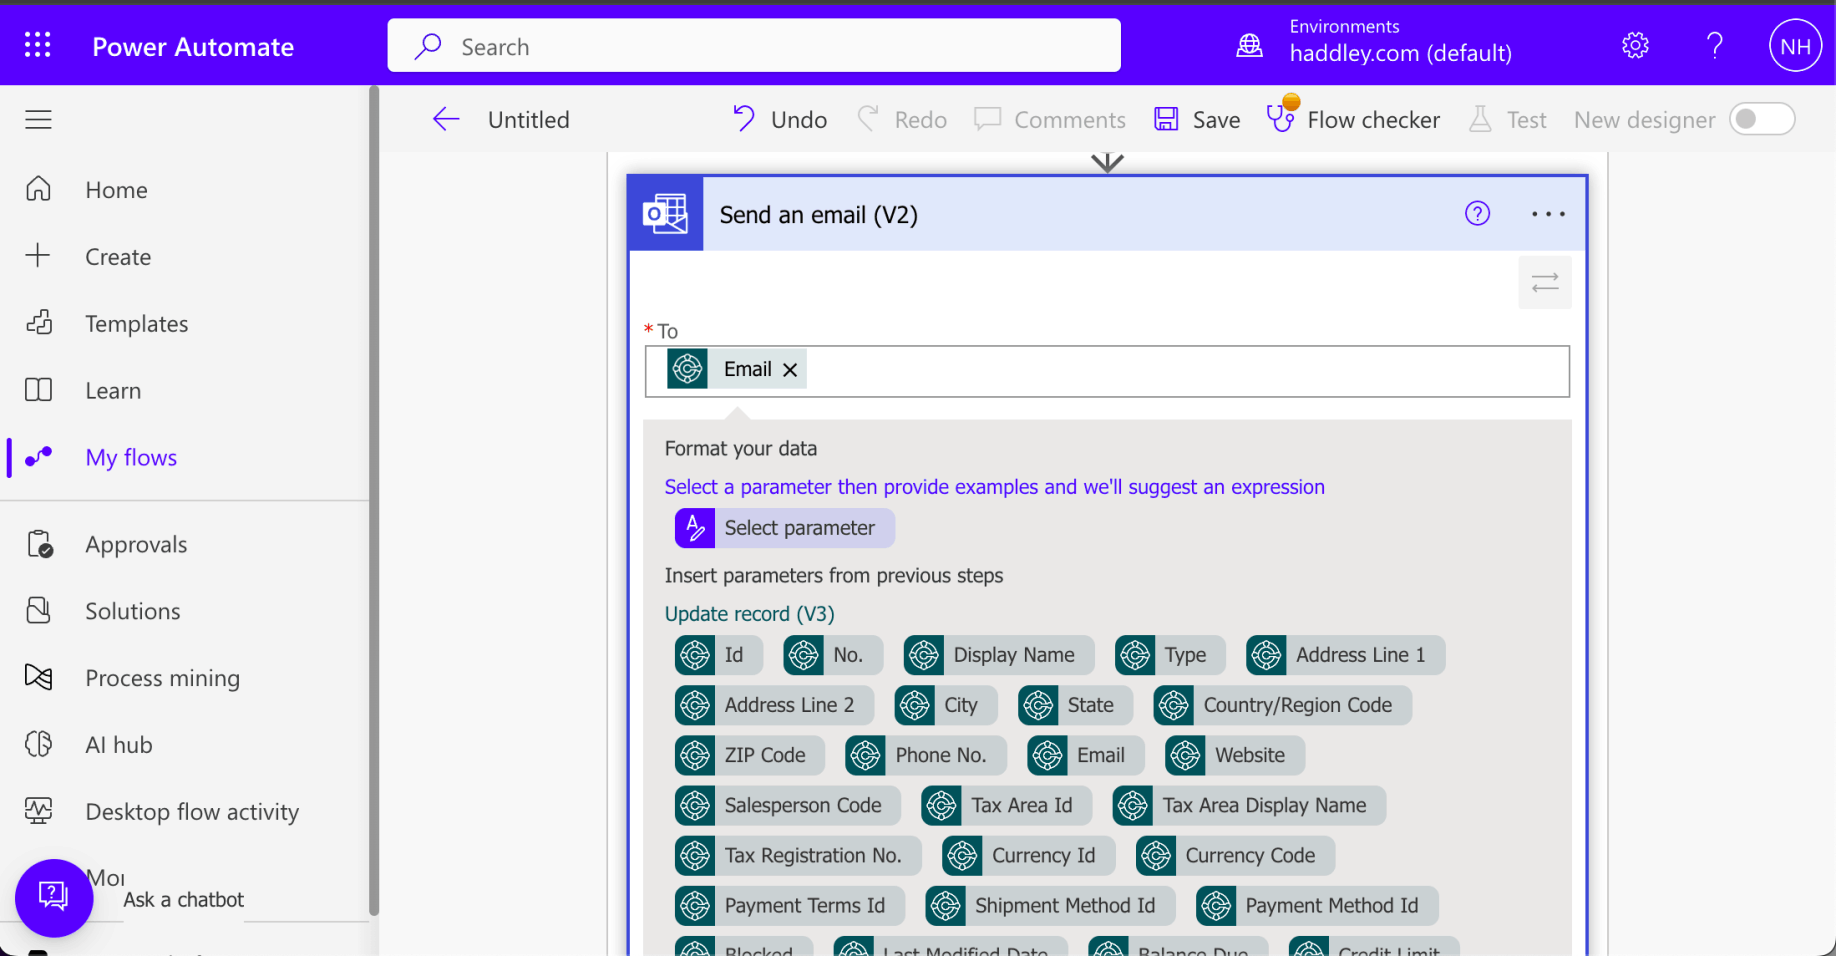Open My flows in the sidebar
The image size is (1836, 956).
click(131, 458)
